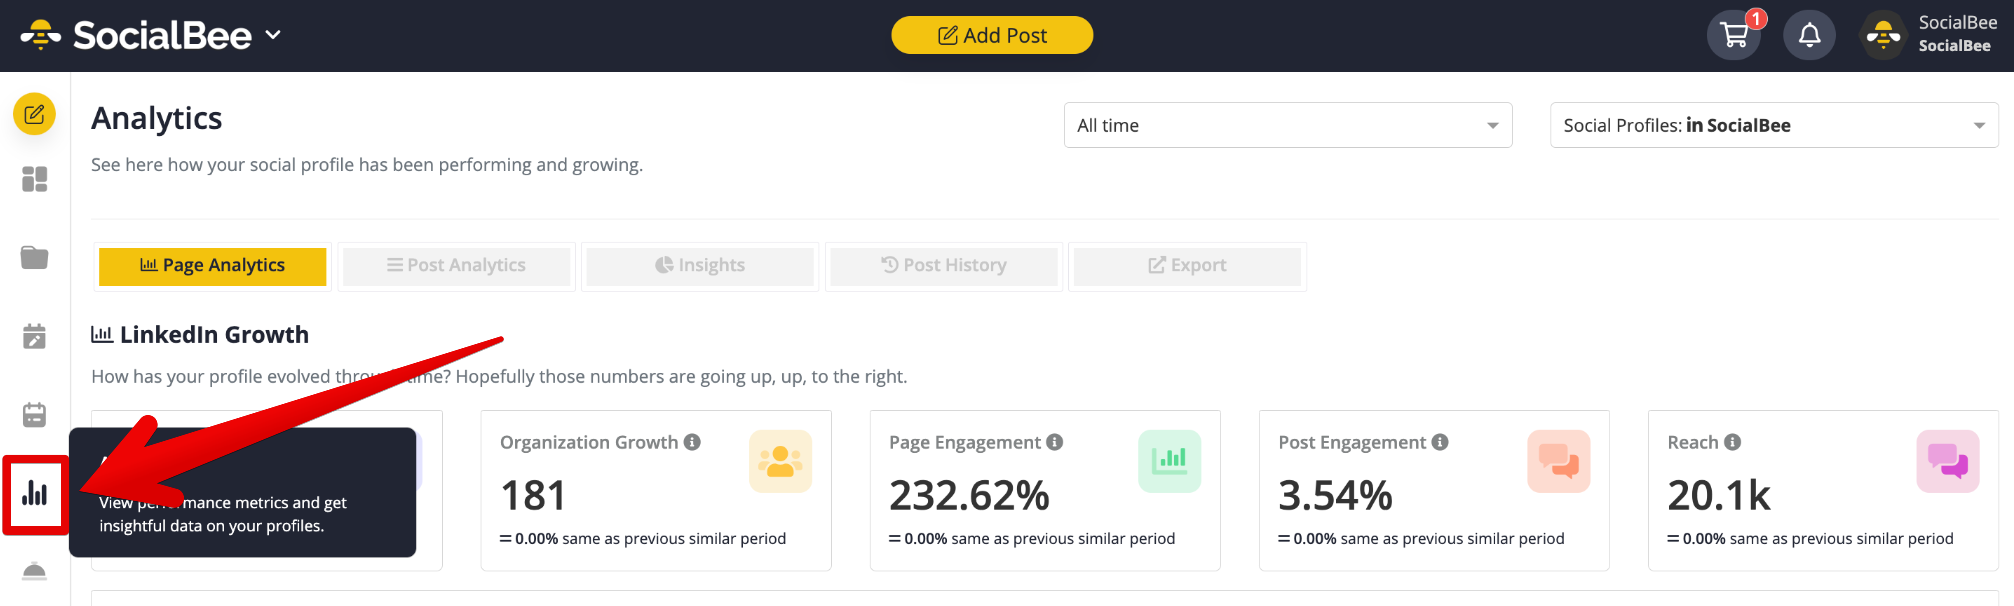This screenshot has width=2014, height=606.
Task: Click the Reach value 20.1k
Action: [x=1719, y=496]
